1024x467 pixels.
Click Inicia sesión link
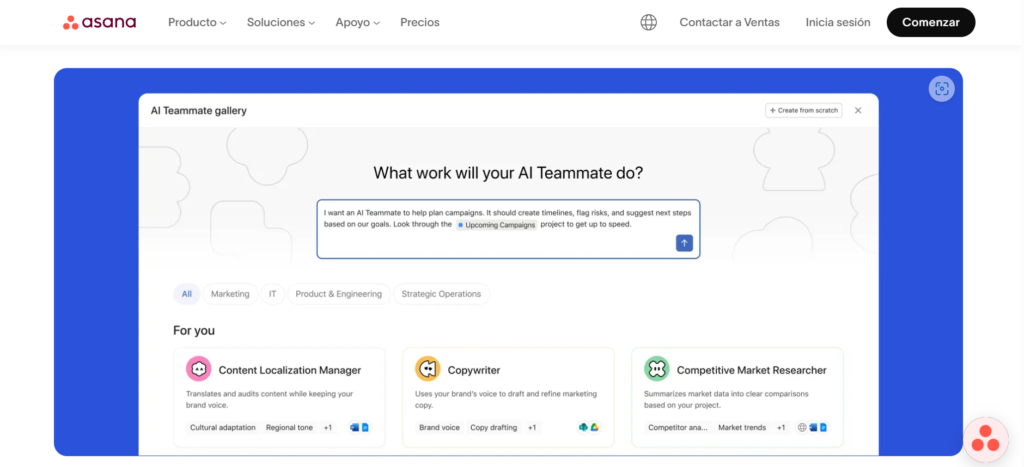[x=838, y=22]
